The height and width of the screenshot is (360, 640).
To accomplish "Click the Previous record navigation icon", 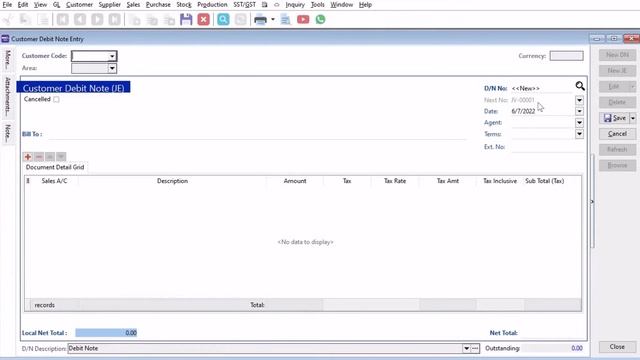I will point(80,20).
